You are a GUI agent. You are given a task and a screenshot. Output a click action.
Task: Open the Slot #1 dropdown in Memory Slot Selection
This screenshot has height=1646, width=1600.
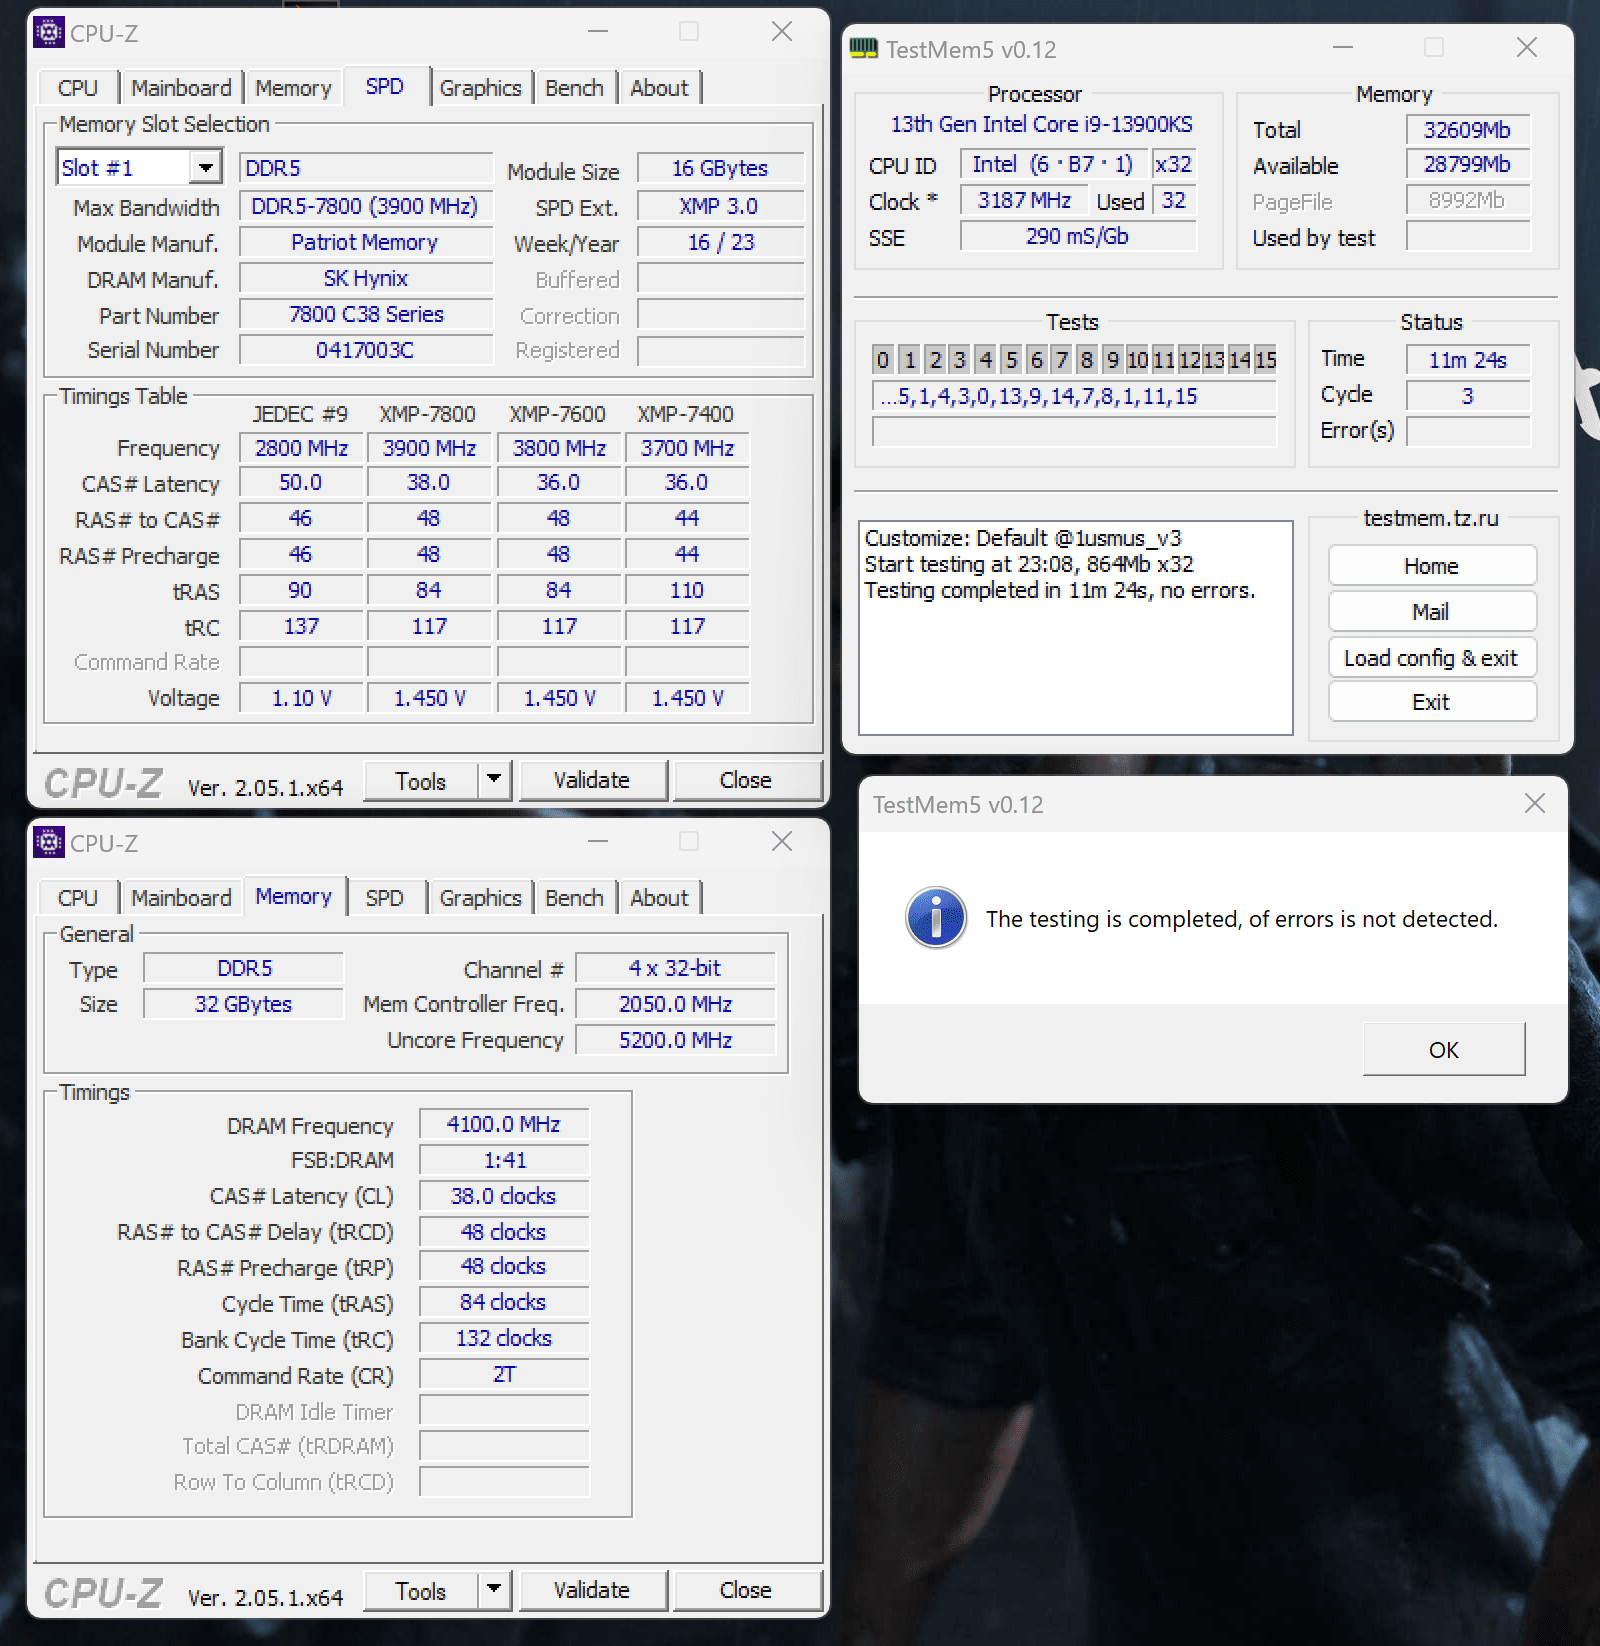(x=206, y=167)
